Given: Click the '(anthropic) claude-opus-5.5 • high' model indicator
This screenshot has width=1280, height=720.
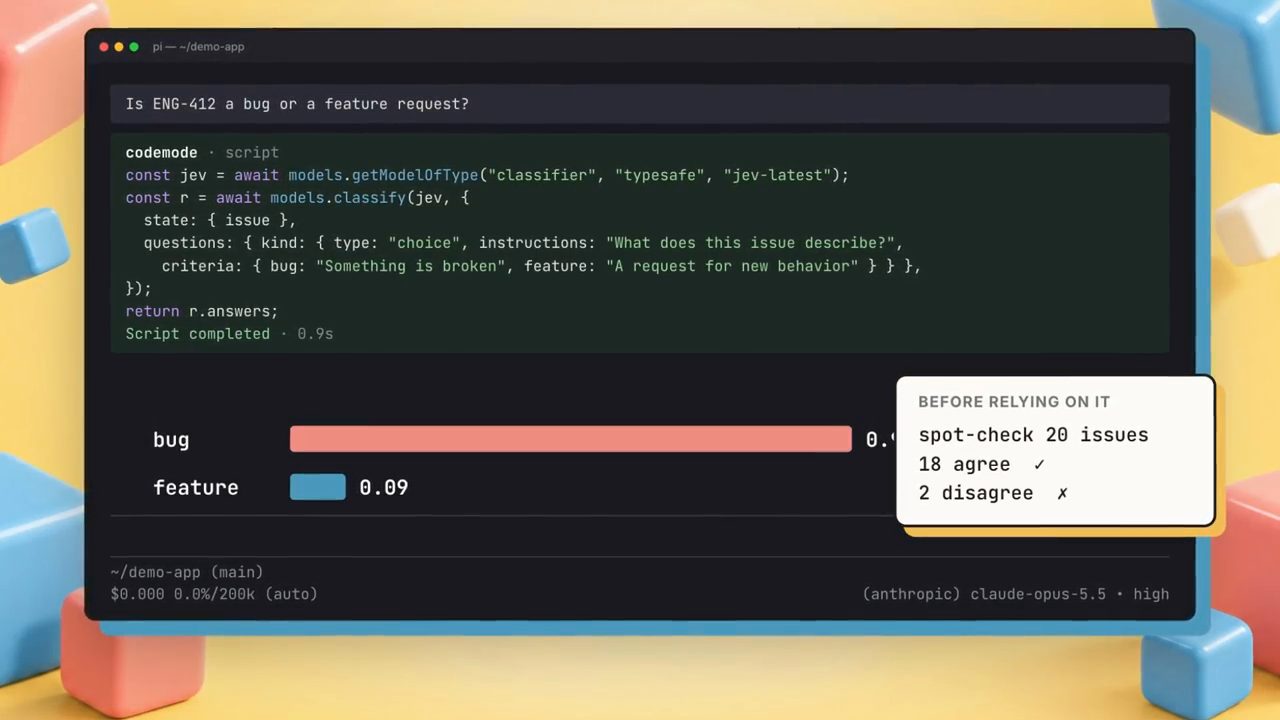Looking at the screenshot, I should [x=1016, y=594].
